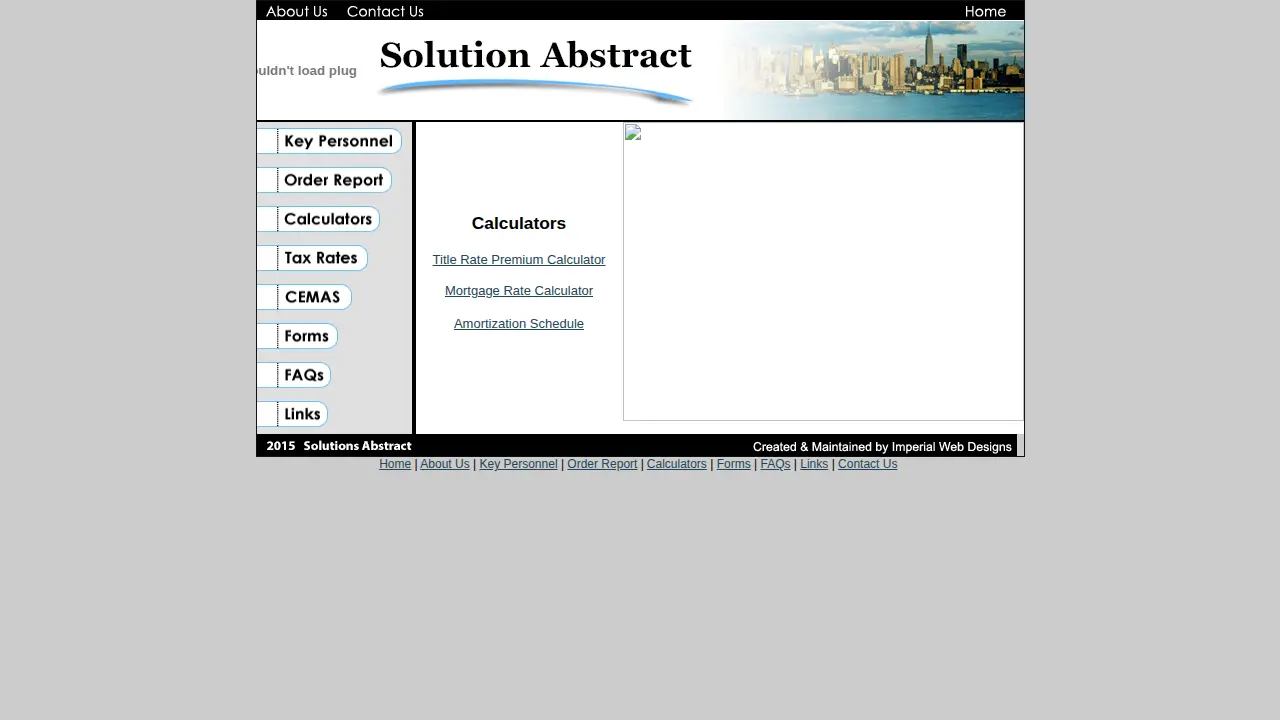The image size is (1280, 720).
Task: Go to Contact Us in top bar
Action: coord(385,11)
